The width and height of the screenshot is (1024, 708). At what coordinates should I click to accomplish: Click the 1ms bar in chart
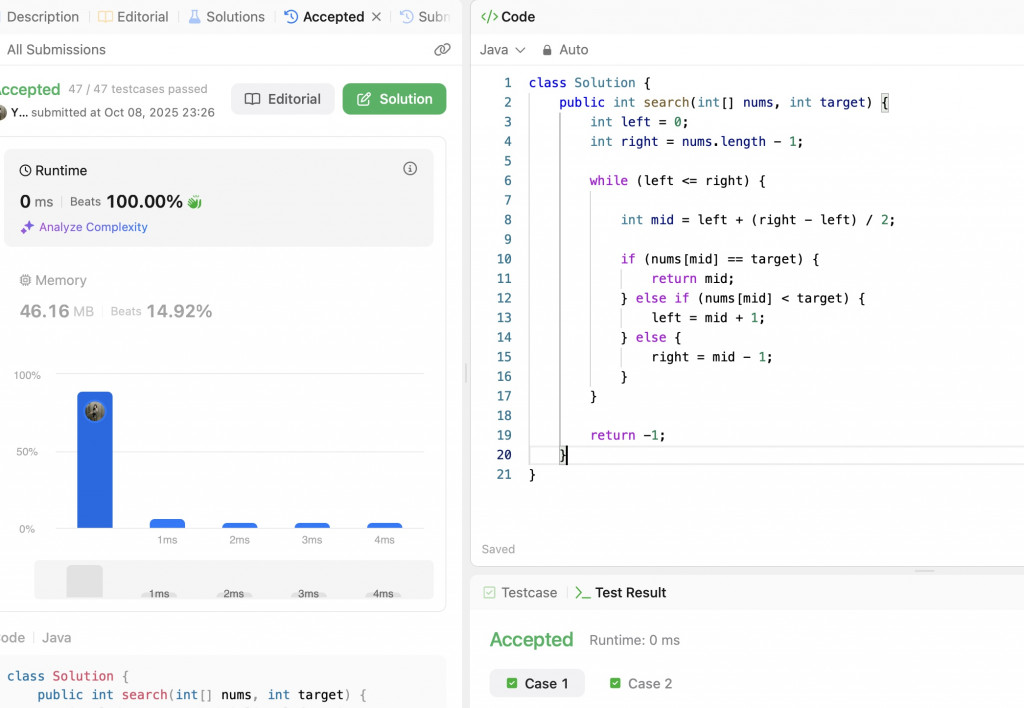pyautogui.click(x=167, y=523)
